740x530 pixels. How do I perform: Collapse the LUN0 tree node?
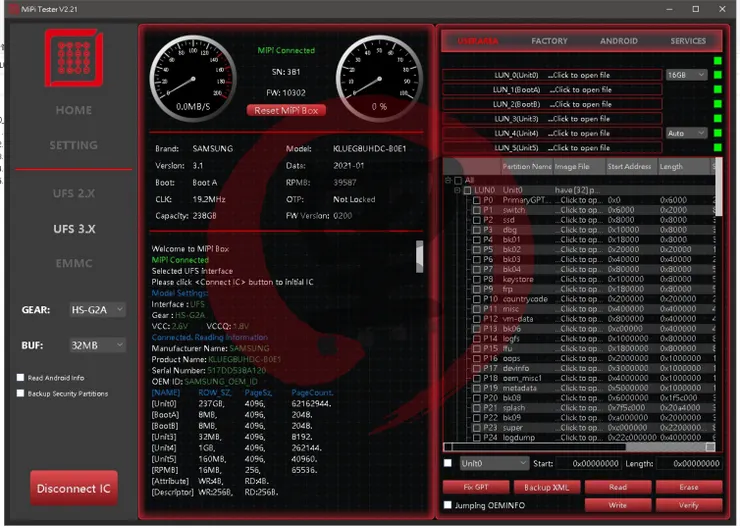457,190
